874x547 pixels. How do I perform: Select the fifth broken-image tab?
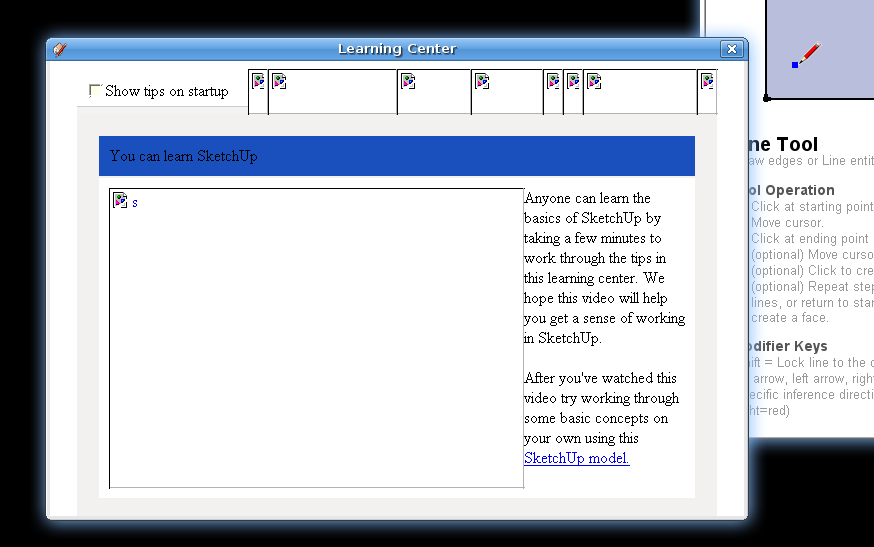[x=553, y=92]
